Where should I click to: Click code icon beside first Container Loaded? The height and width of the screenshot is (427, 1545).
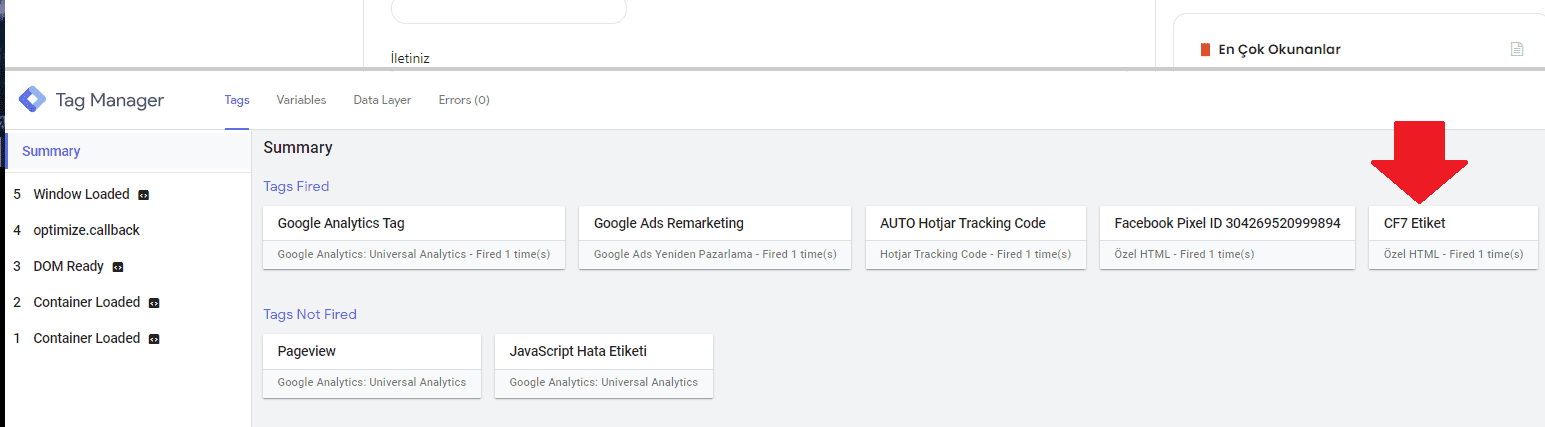[x=154, y=339]
